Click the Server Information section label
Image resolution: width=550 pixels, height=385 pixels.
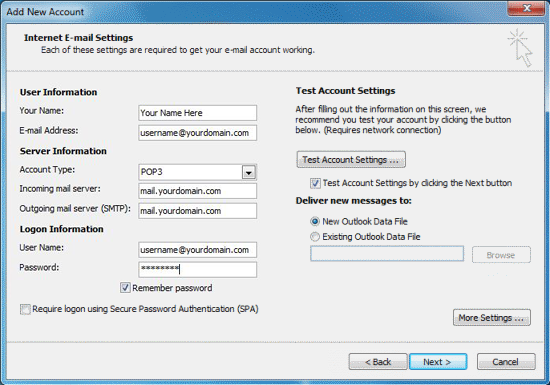(63, 151)
